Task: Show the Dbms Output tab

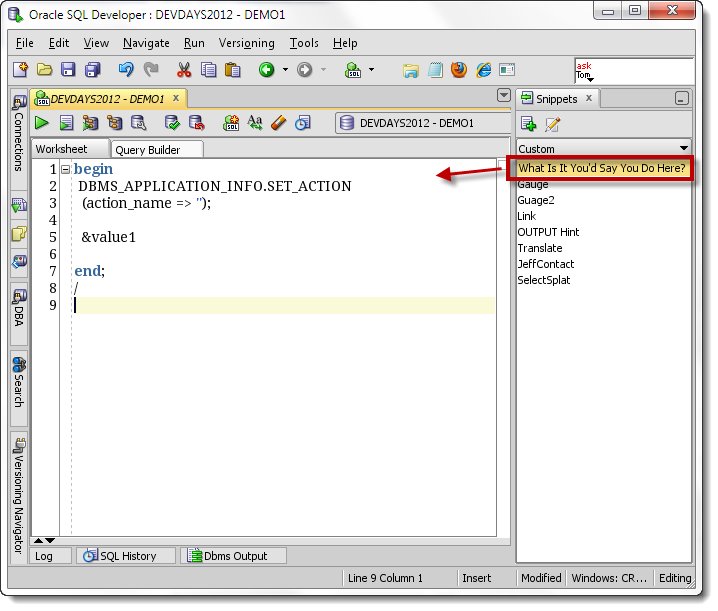Action: (x=234, y=556)
